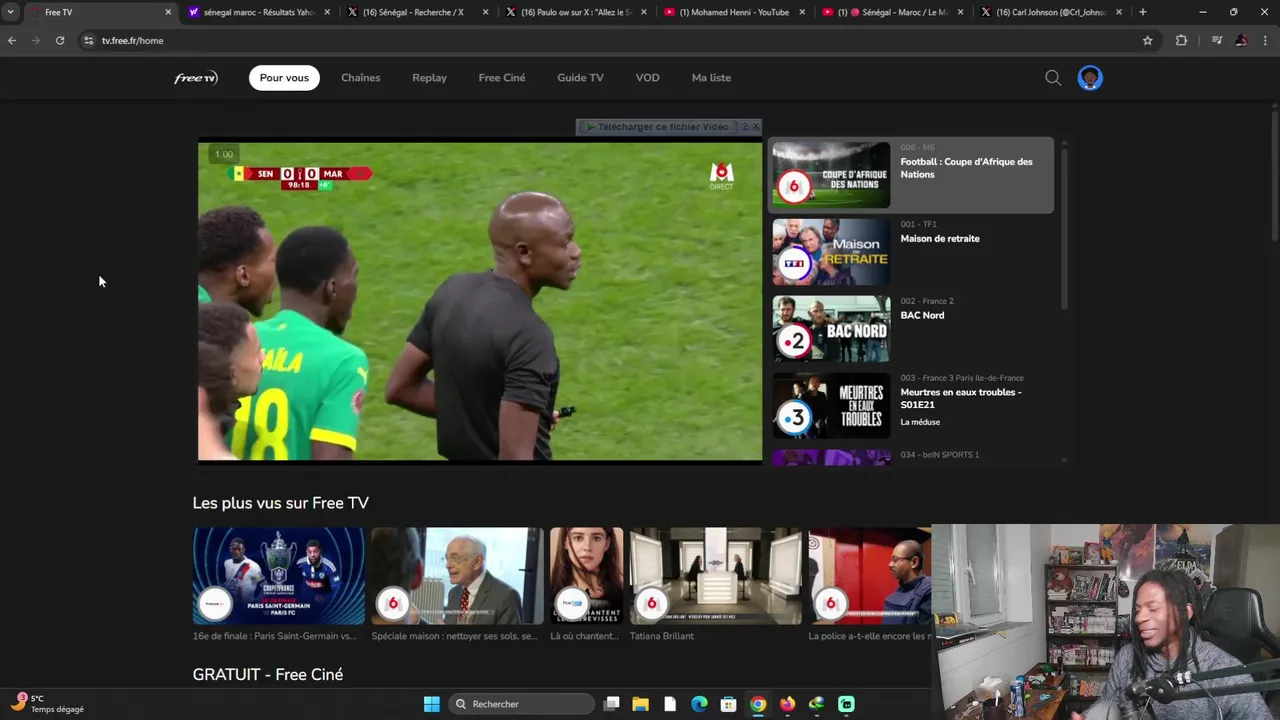Screen dimensions: 1280x720
Task: Click the browser back arrow
Action: tap(12, 41)
